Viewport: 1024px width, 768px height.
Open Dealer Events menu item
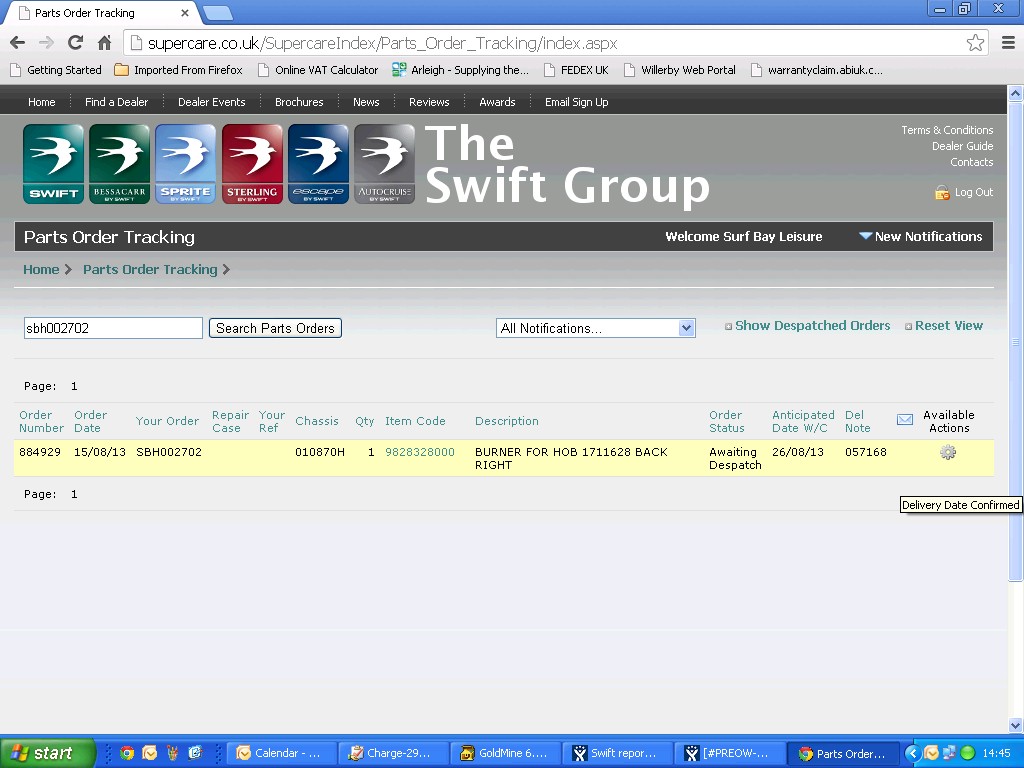click(212, 102)
